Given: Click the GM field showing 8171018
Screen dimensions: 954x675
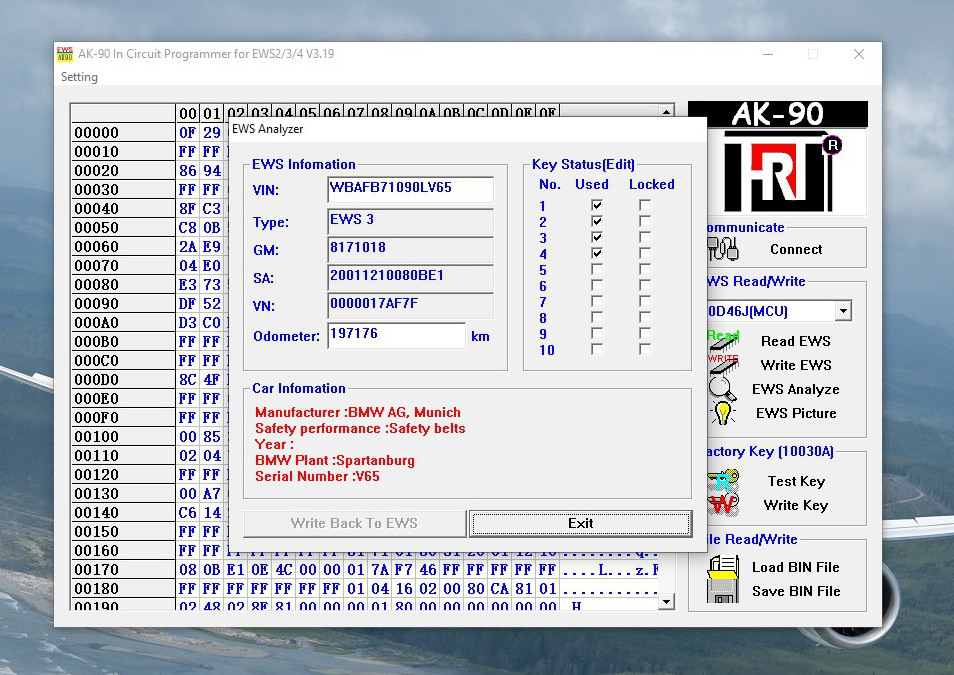Looking at the screenshot, I should pyautogui.click(x=410, y=250).
